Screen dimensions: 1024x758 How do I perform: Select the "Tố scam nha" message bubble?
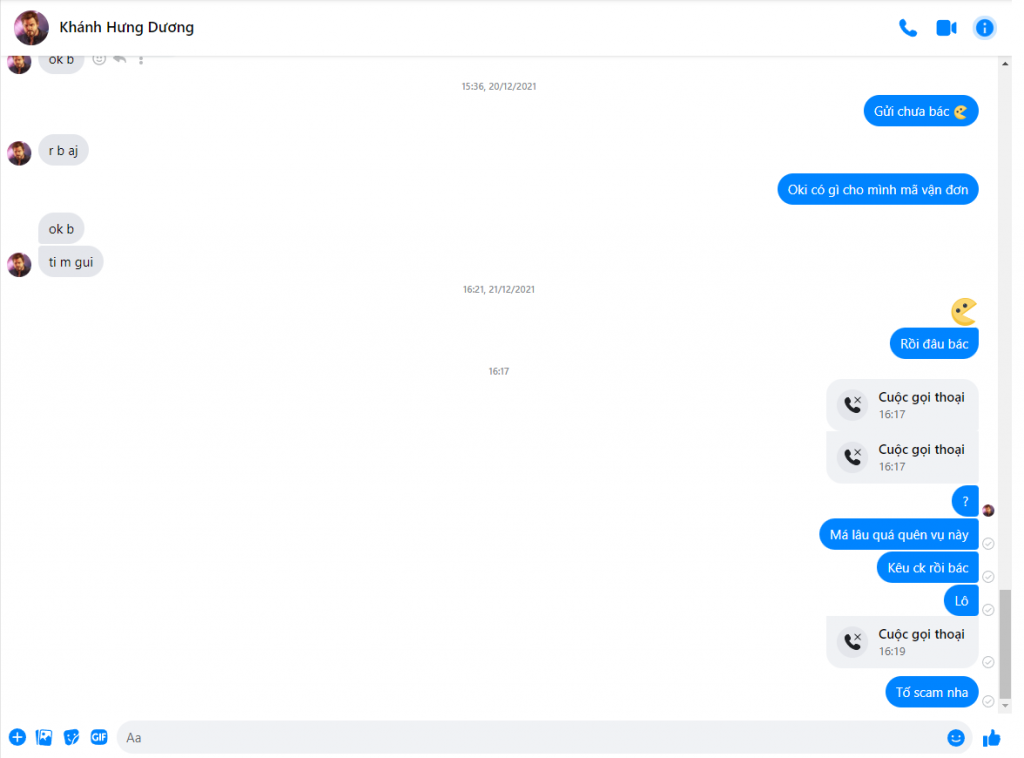pos(932,692)
